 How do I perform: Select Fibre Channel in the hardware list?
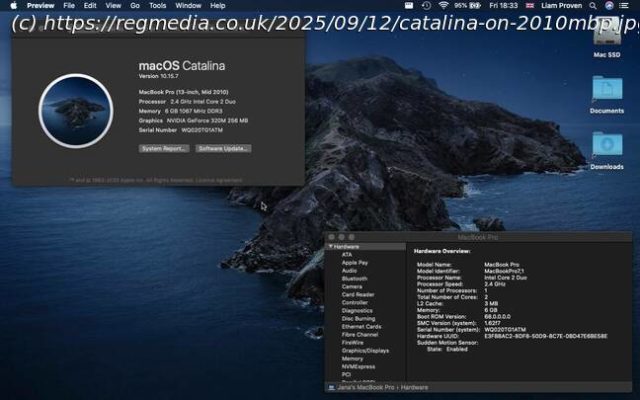coord(360,335)
